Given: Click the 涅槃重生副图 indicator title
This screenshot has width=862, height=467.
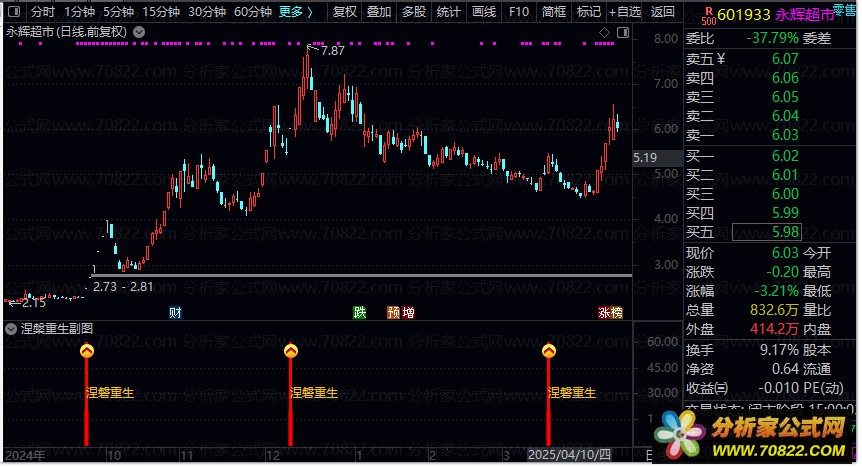Looking at the screenshot, I should 57,329.
